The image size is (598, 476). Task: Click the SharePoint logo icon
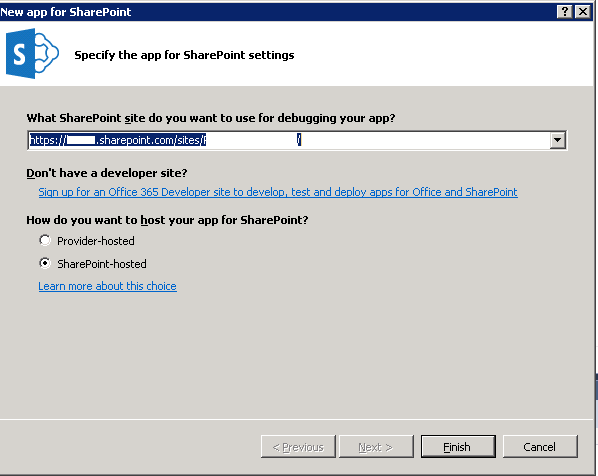tap(32, 53)
